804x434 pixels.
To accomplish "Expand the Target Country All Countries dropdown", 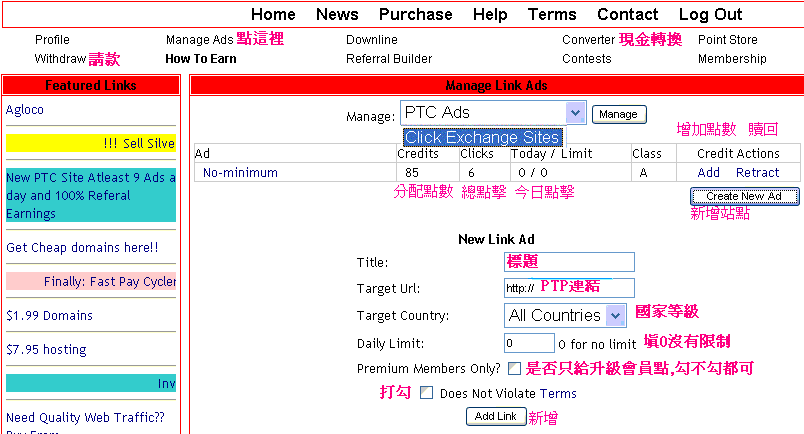I will (566, 315).
